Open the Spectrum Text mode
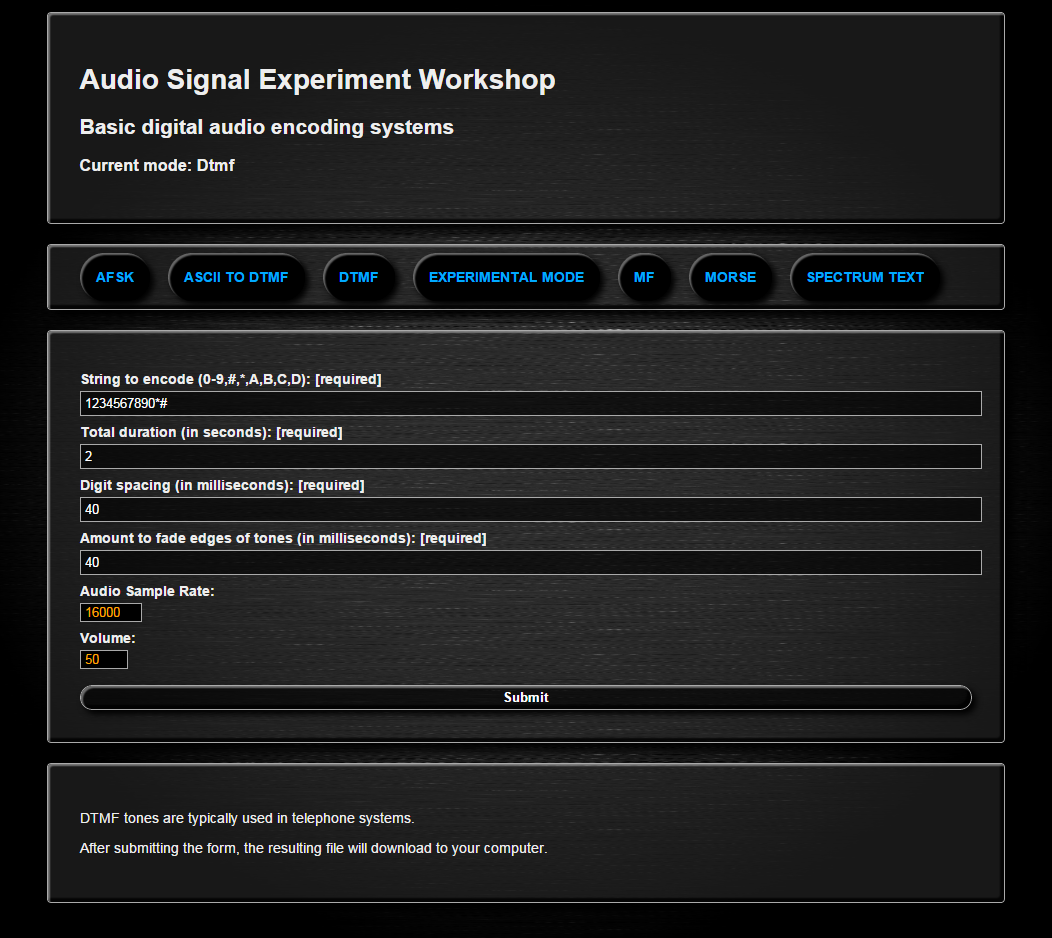Screen dimensions: 1052x938 pyautogui.click(x=865, y=277)
